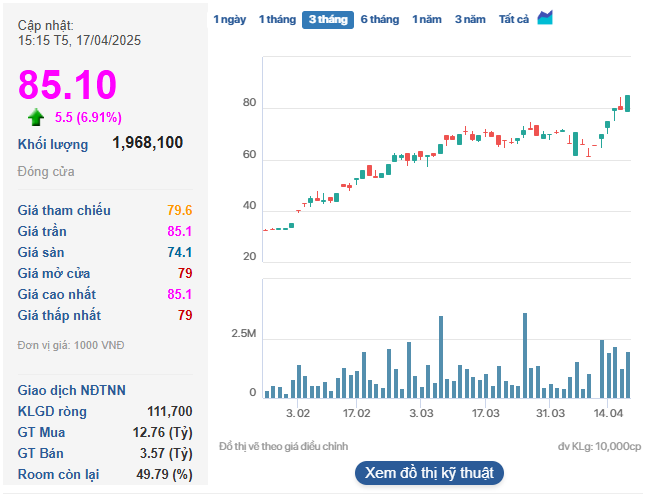Screen dimensions: 667x496
Task: Click the green up arrow price indicator
Action: tap(36, 117)
